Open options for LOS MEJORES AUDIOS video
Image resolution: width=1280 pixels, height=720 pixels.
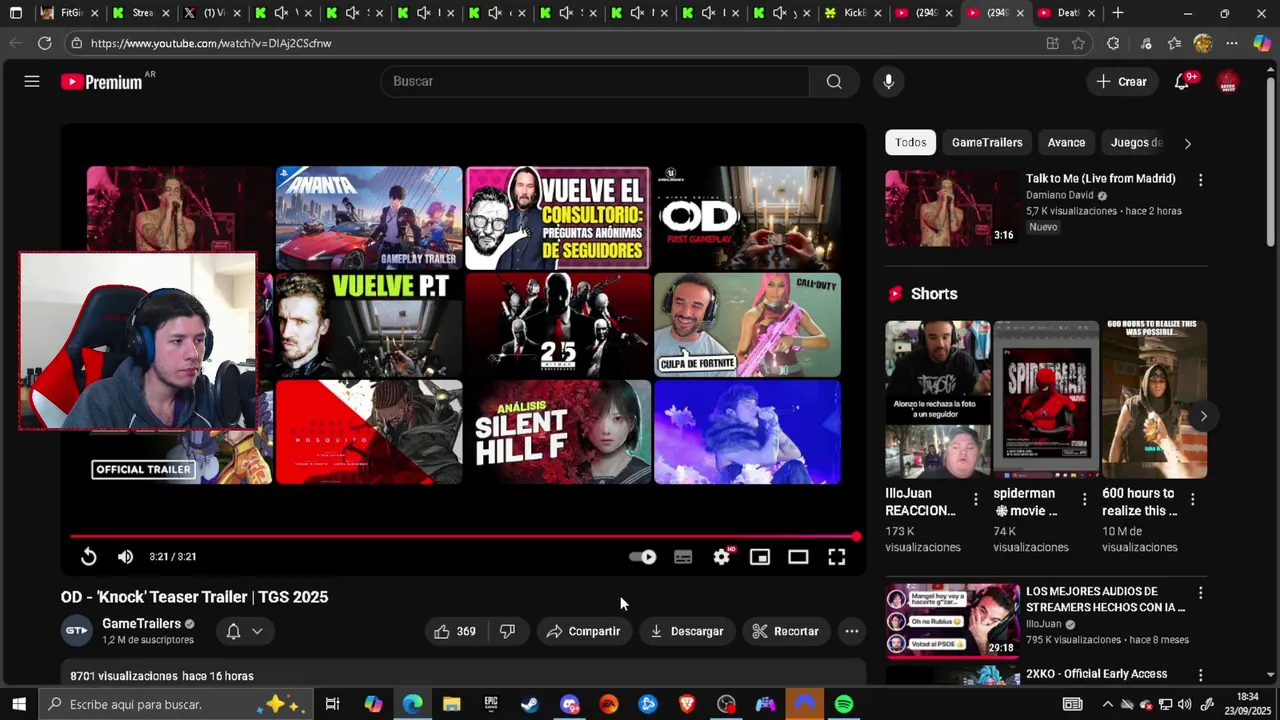(1201, 593)
